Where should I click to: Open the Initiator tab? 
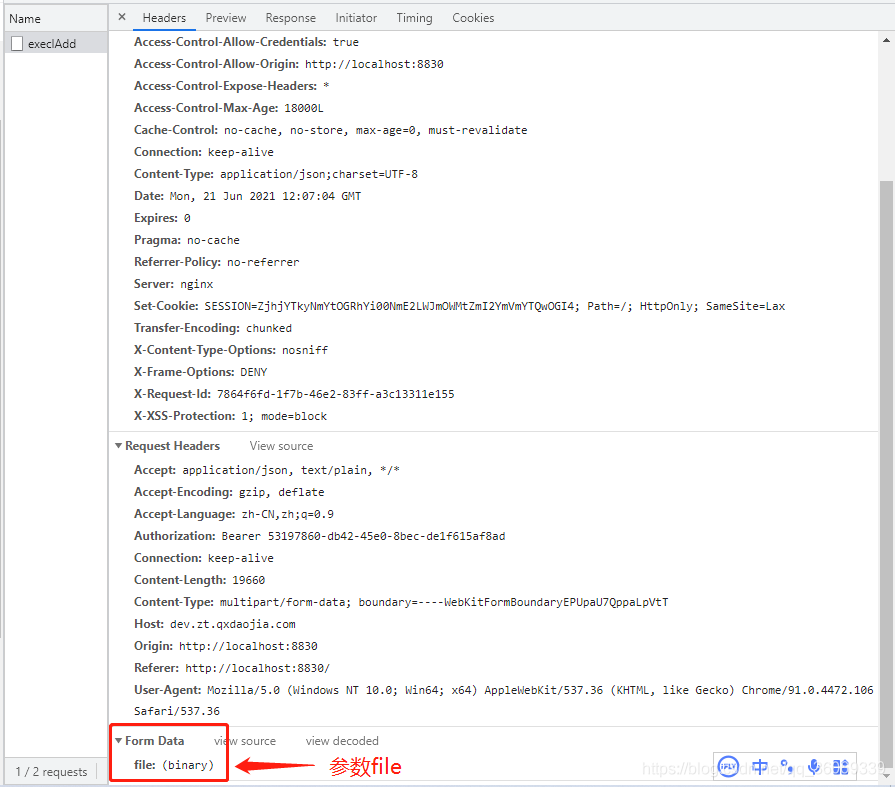(x=356, y=17)
